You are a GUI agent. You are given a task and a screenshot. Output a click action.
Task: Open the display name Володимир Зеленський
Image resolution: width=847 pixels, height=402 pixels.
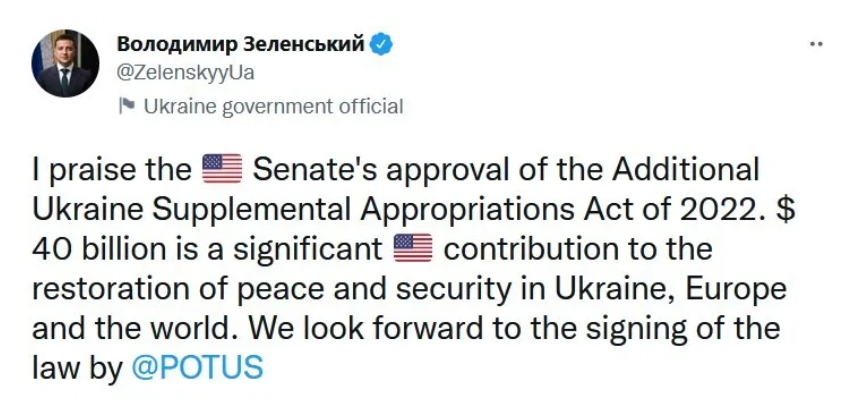tap(241, 44)
